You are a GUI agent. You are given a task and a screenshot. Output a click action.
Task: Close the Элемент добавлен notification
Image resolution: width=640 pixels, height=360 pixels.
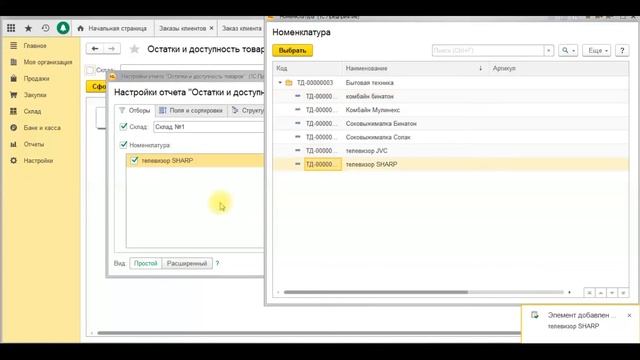[629, 315]
